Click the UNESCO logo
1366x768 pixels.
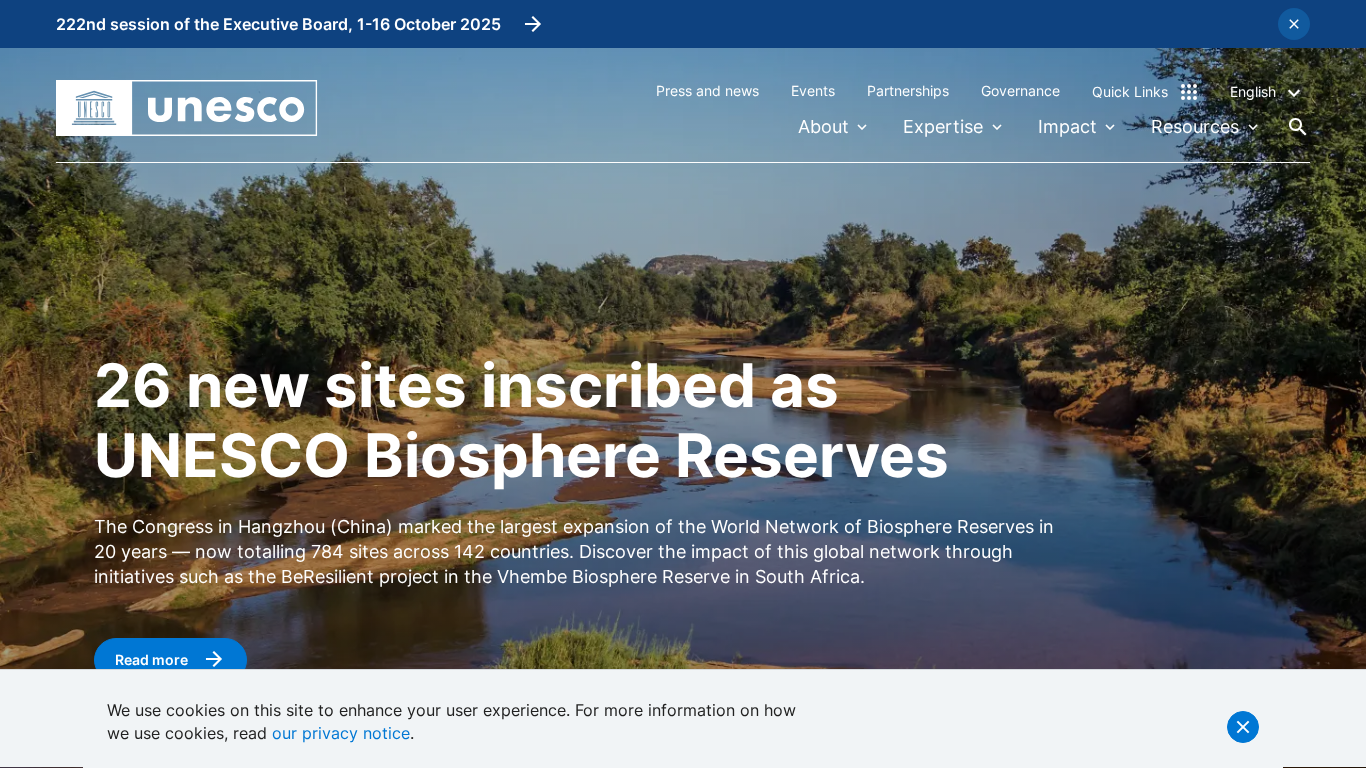pos(186,108)
